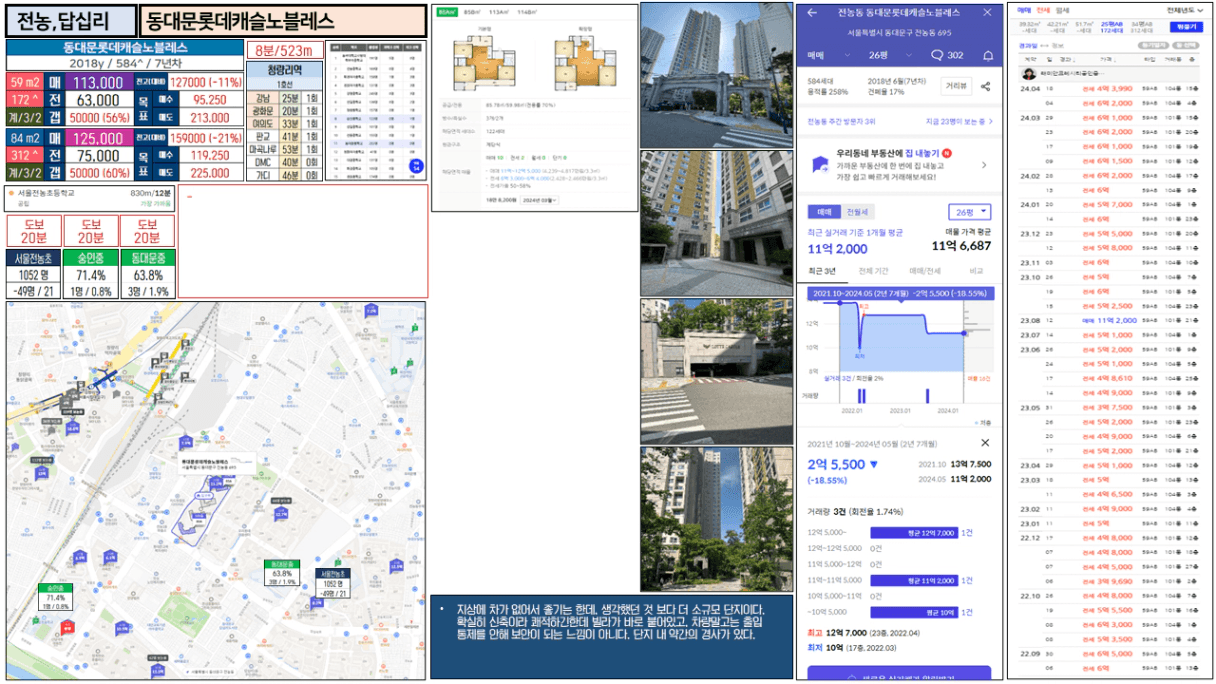1216x684 pixels.
Task: Click the 서울전농초 1052명 label on the map
Action: (x=333, y=584)
